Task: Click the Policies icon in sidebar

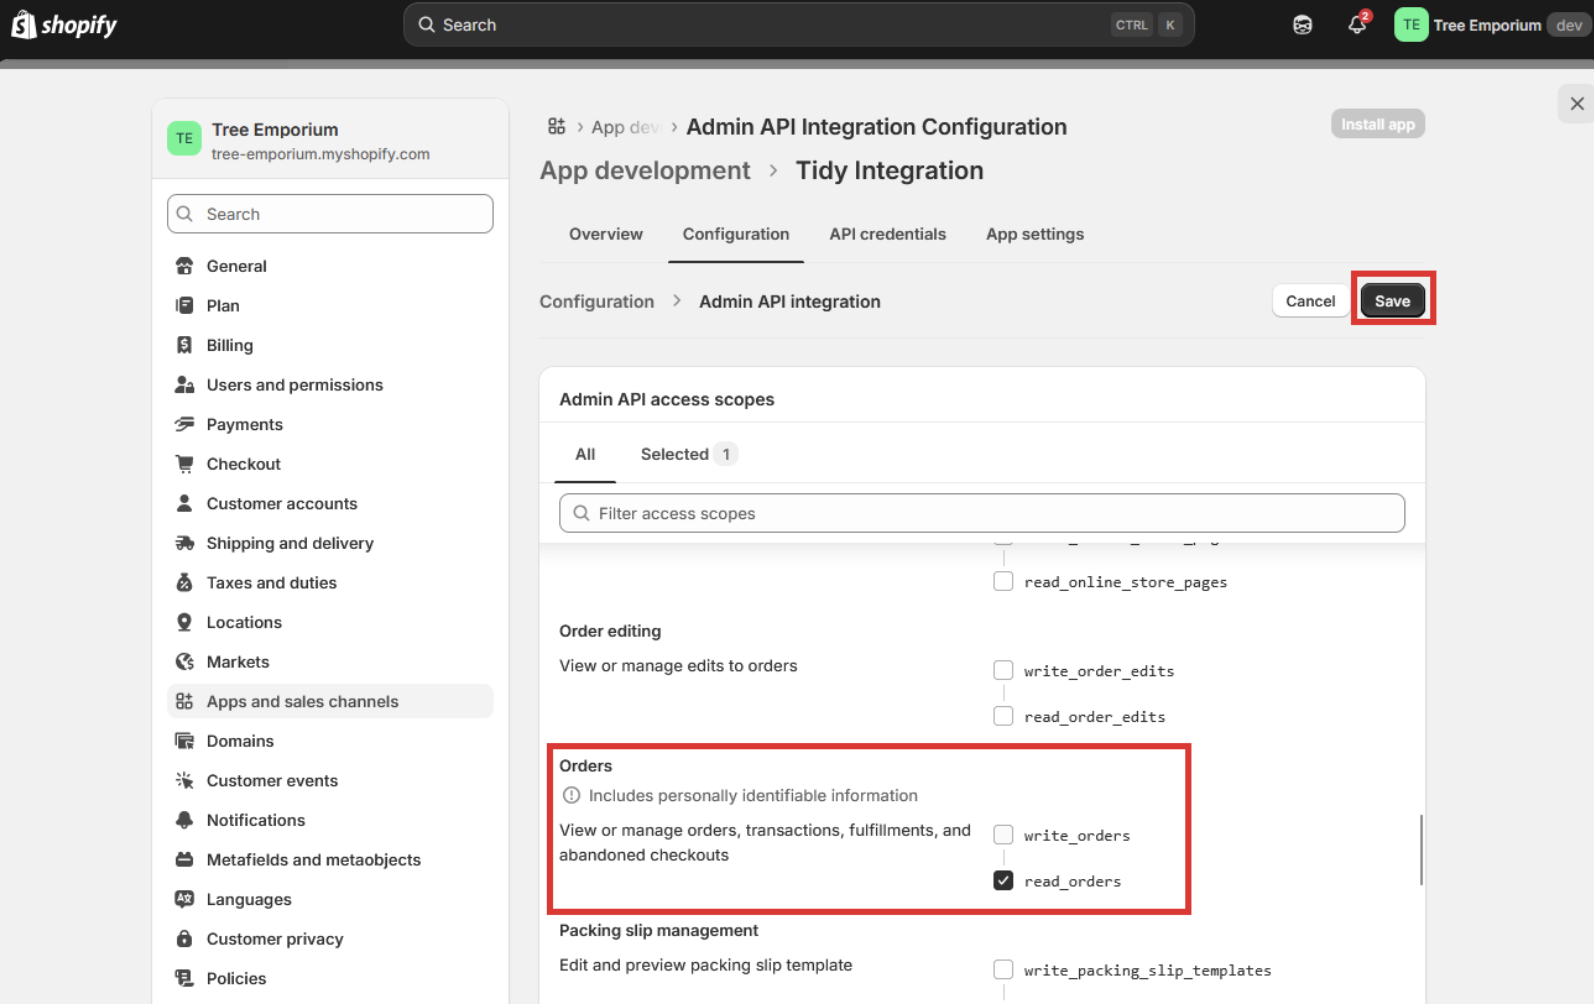Action: click(x=184, y=979)
